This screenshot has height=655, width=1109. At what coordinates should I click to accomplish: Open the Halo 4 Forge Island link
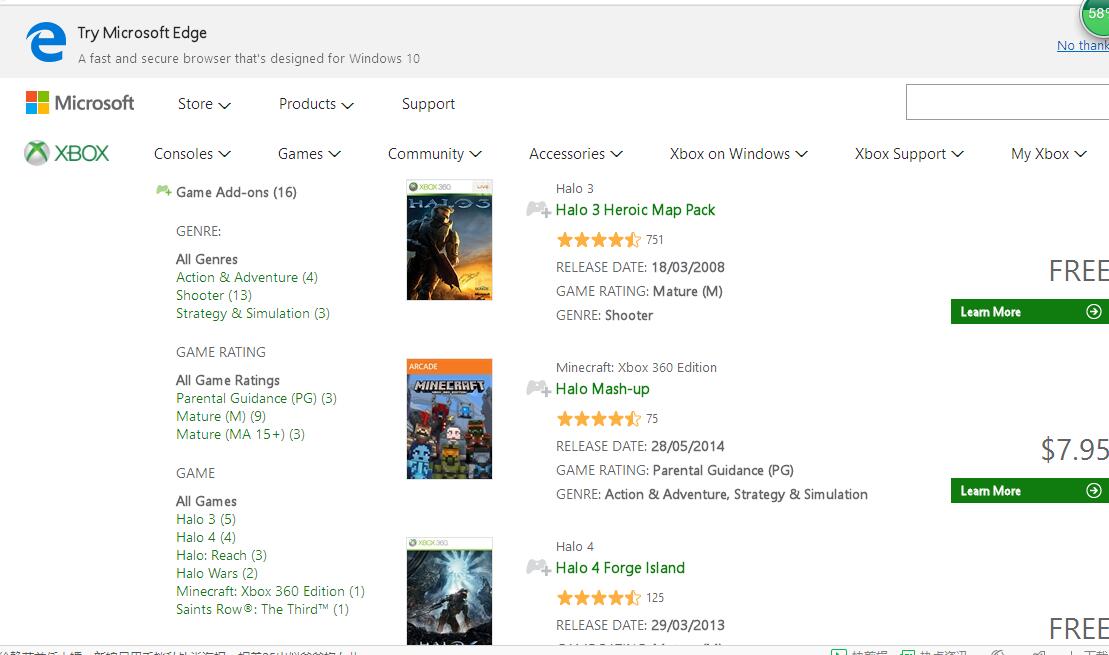point(620,568)
